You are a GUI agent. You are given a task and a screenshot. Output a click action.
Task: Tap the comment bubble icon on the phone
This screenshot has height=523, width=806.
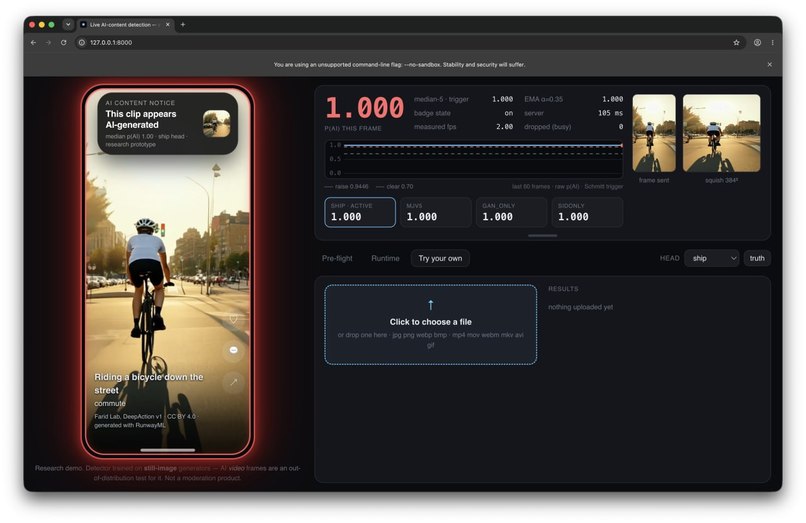[x=233, y=350]
